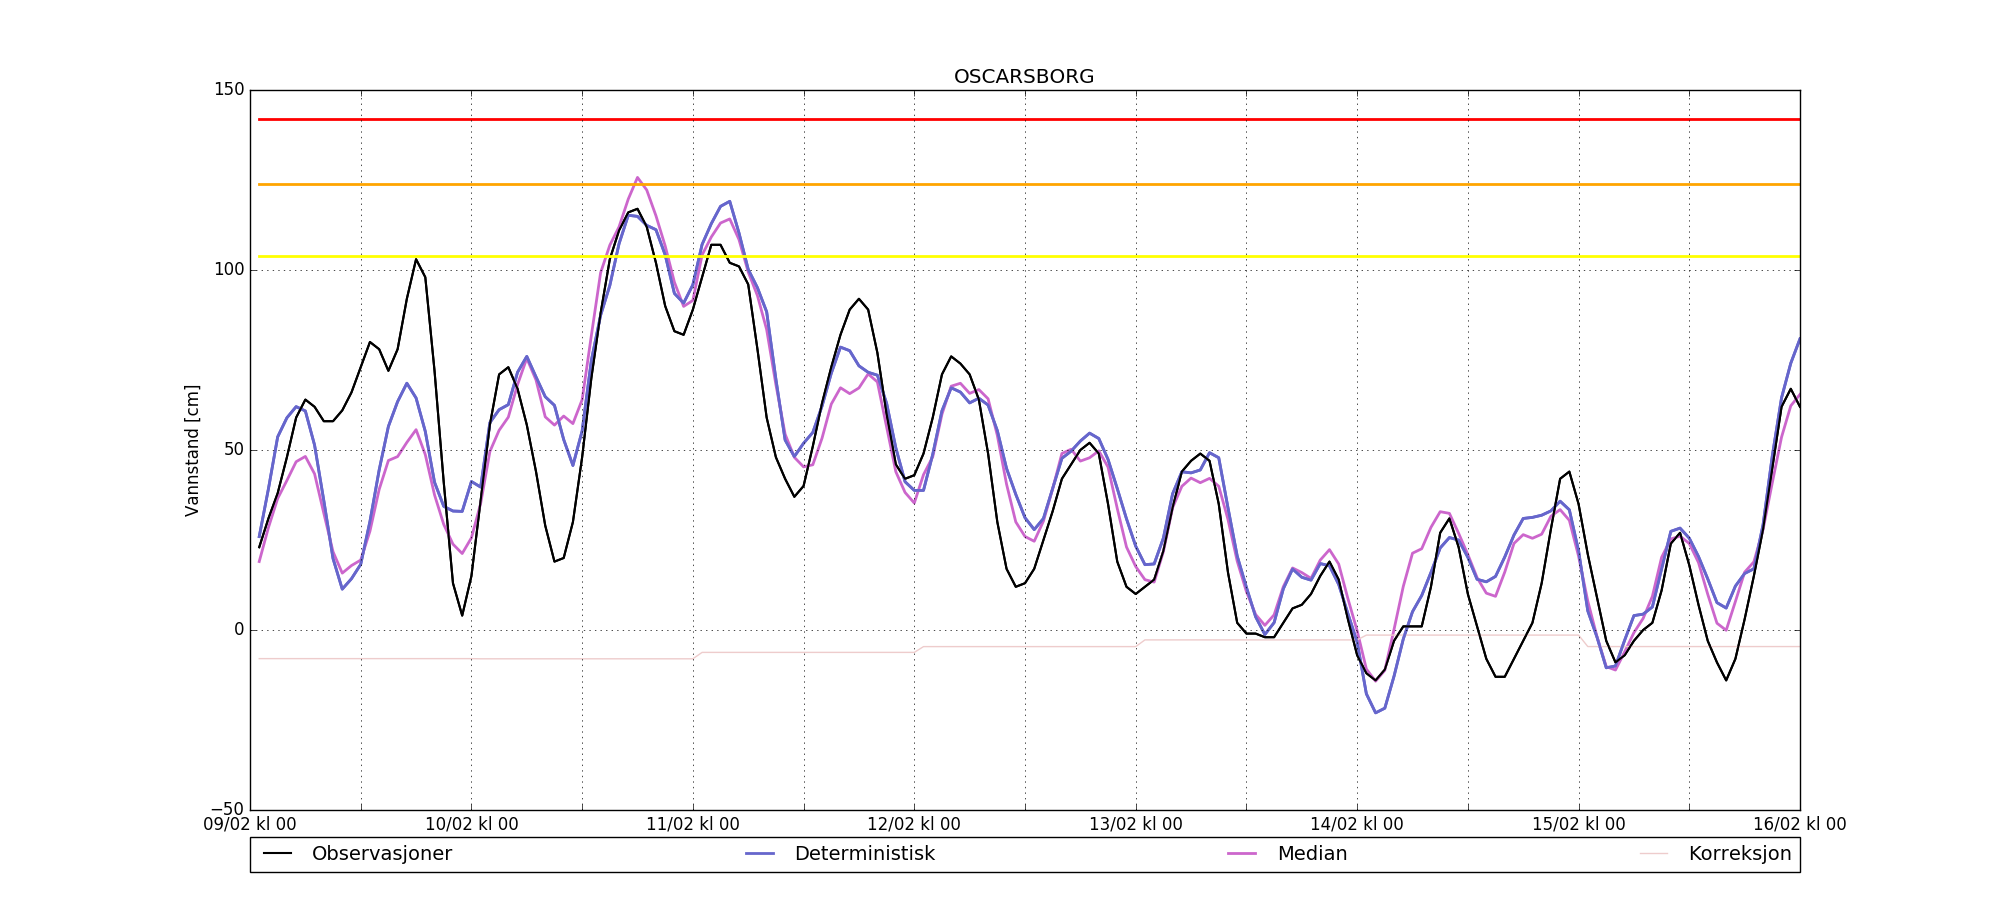The width and height of the screenshot is (2000, 900).
Task: Click the 16/02 kl 00 x-axis tick label
Action: coord(1799,825)
